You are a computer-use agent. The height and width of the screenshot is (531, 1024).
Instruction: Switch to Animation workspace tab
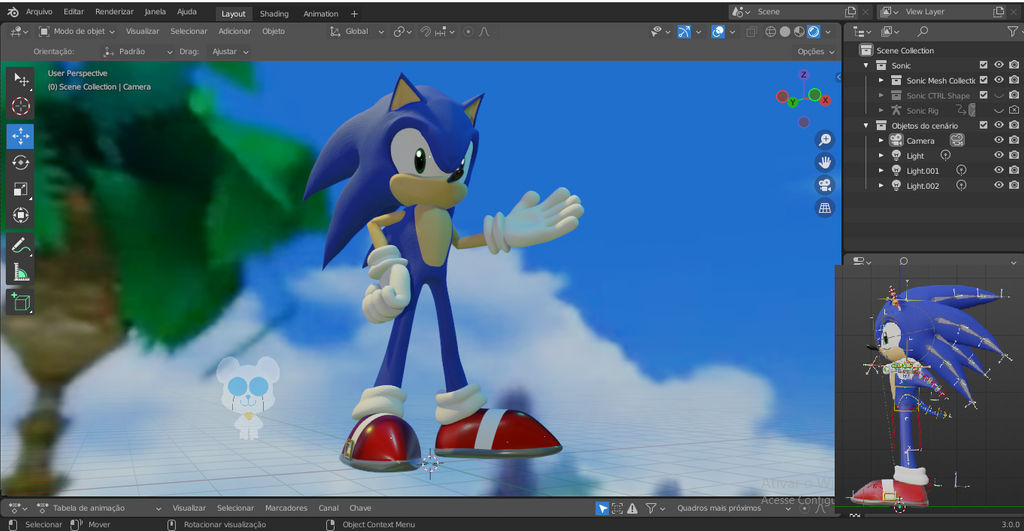tap(321, 14)
